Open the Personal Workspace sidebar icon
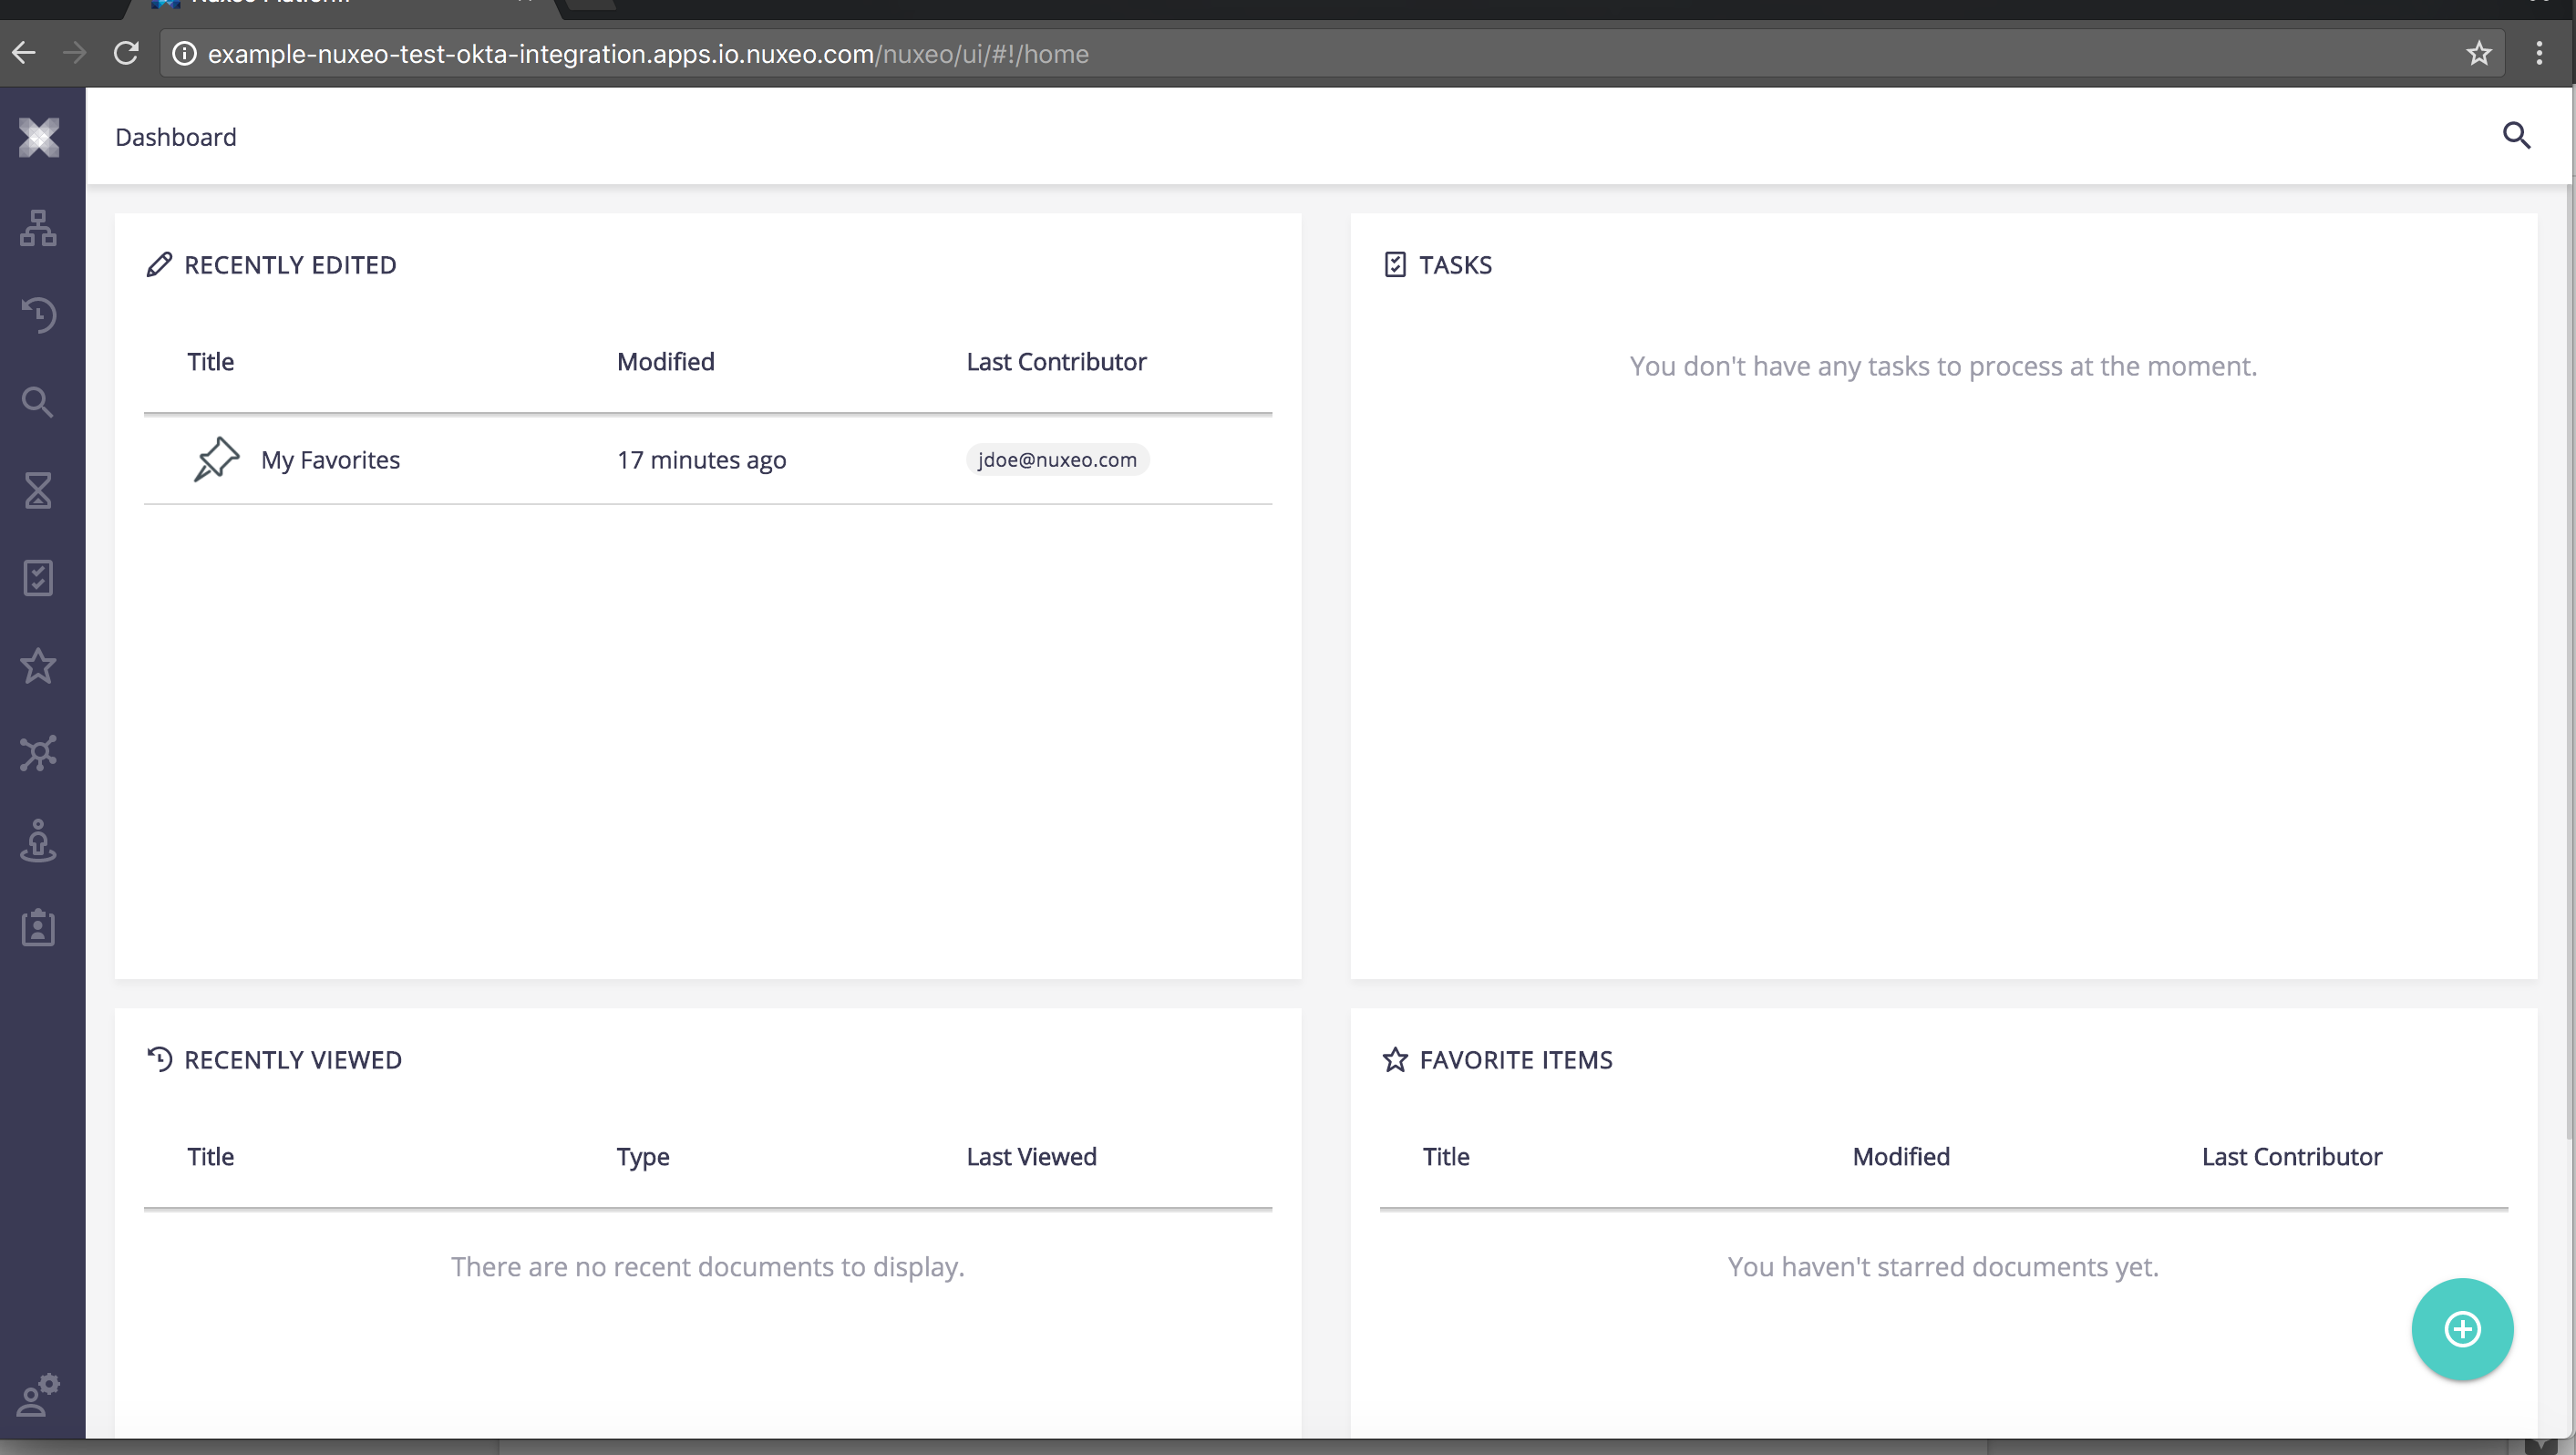The height and width of the screenshot is (1455, 2576). (x=38, y=841)
